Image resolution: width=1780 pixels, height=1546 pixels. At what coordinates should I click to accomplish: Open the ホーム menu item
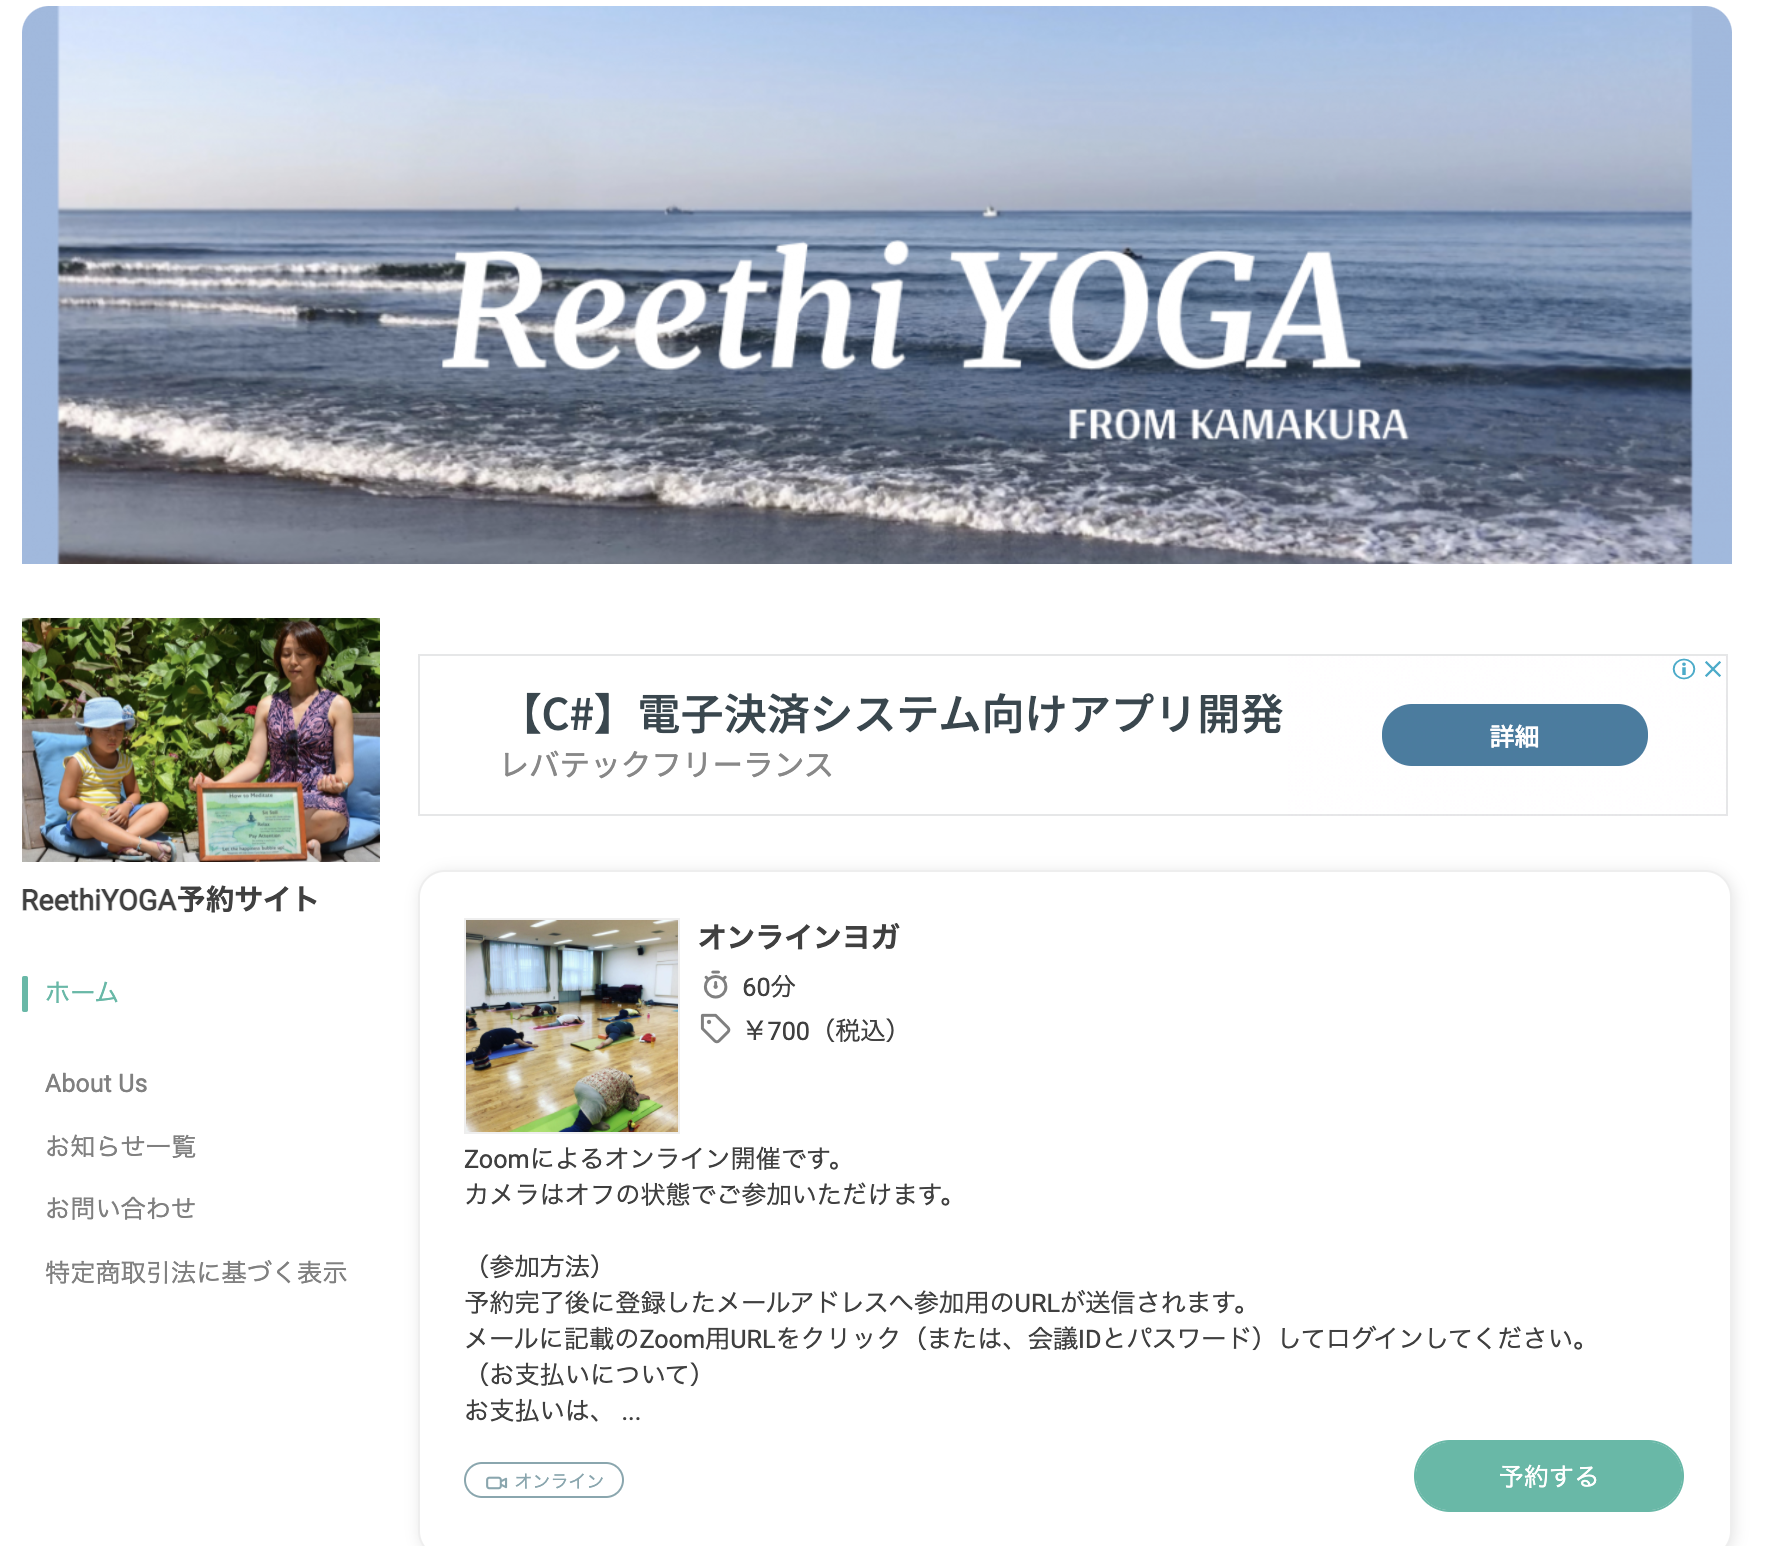82,993
